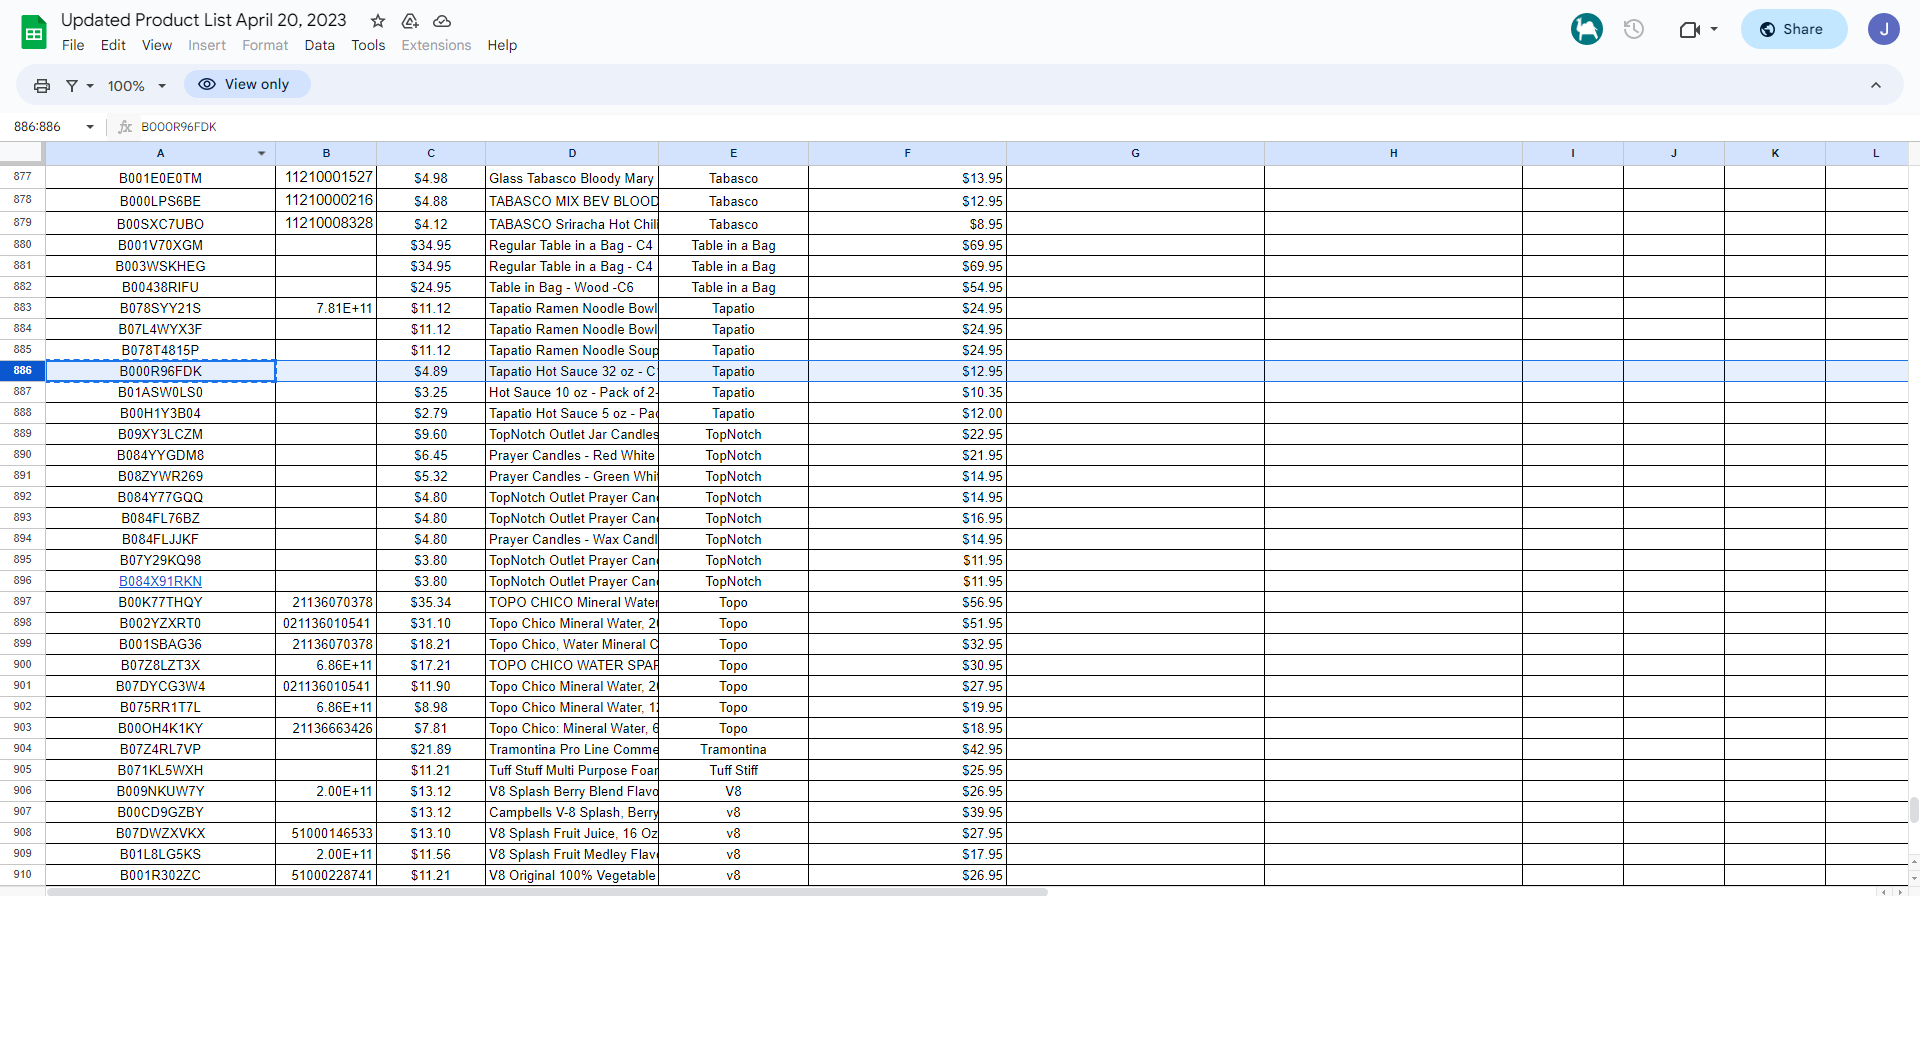The width and height of the screenshot is (1922, 1042).
Task: Select row 910 header
Action: point(22,875)
